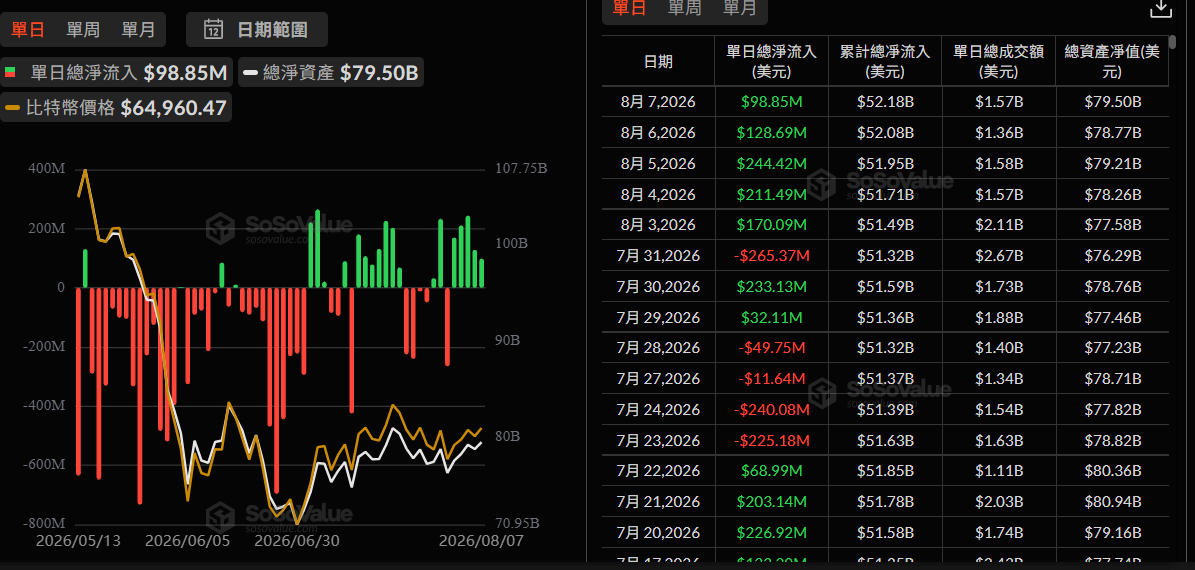Click the red -$225.18M outflow value
The height and width of the screenshot is (570, 1195).
[x=771, y=440]
